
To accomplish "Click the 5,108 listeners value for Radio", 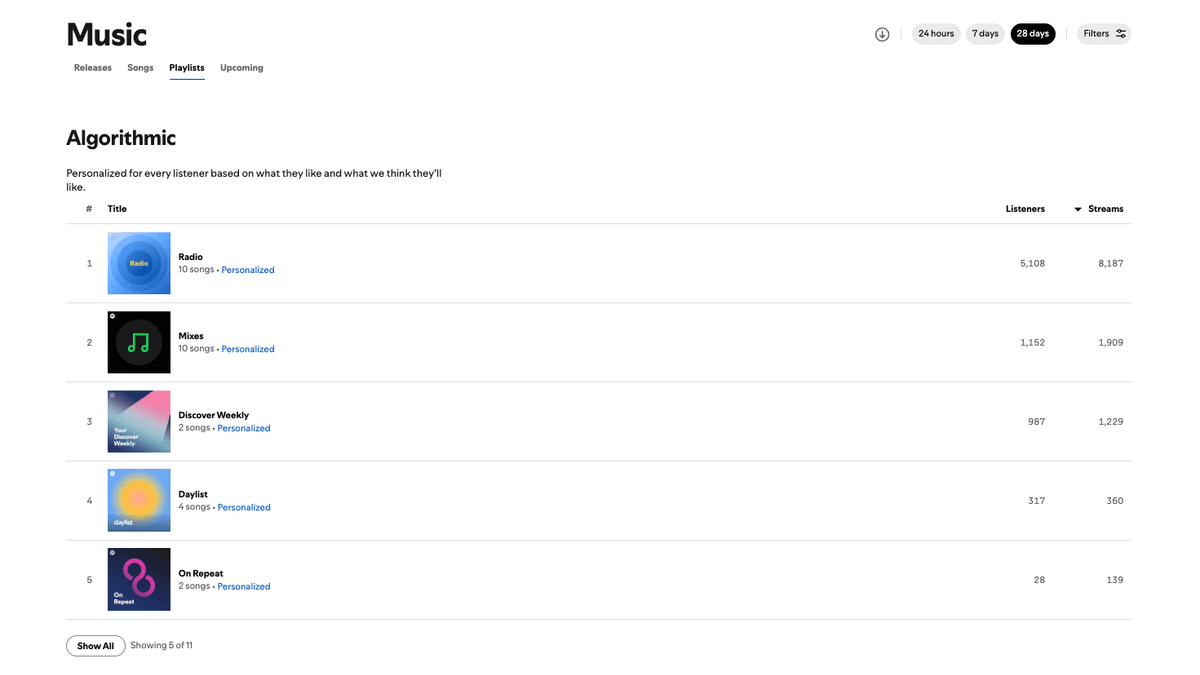I will point(1032,263).
